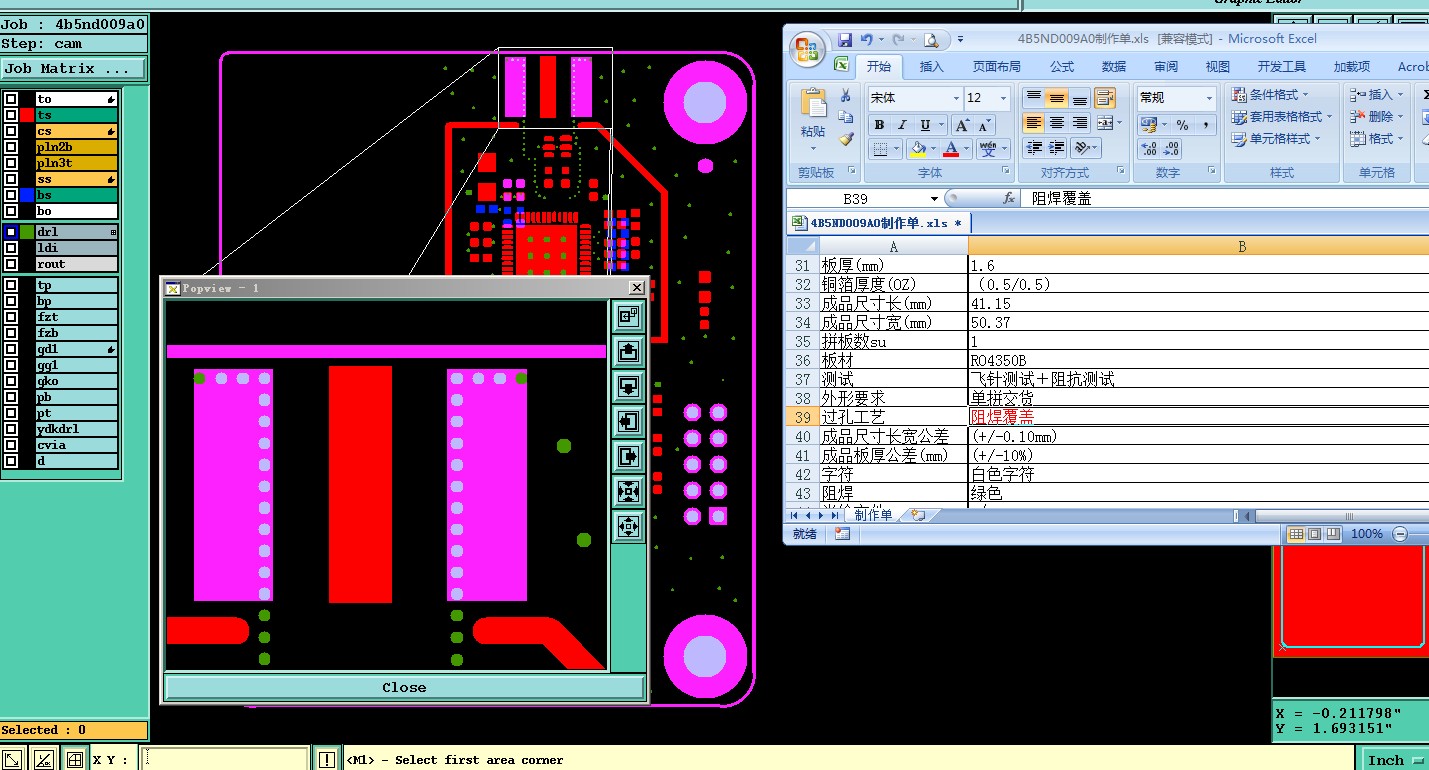Switch to the 插入 ribbon tab
The height and width of the screenshot is (770, 1429).
931,67
